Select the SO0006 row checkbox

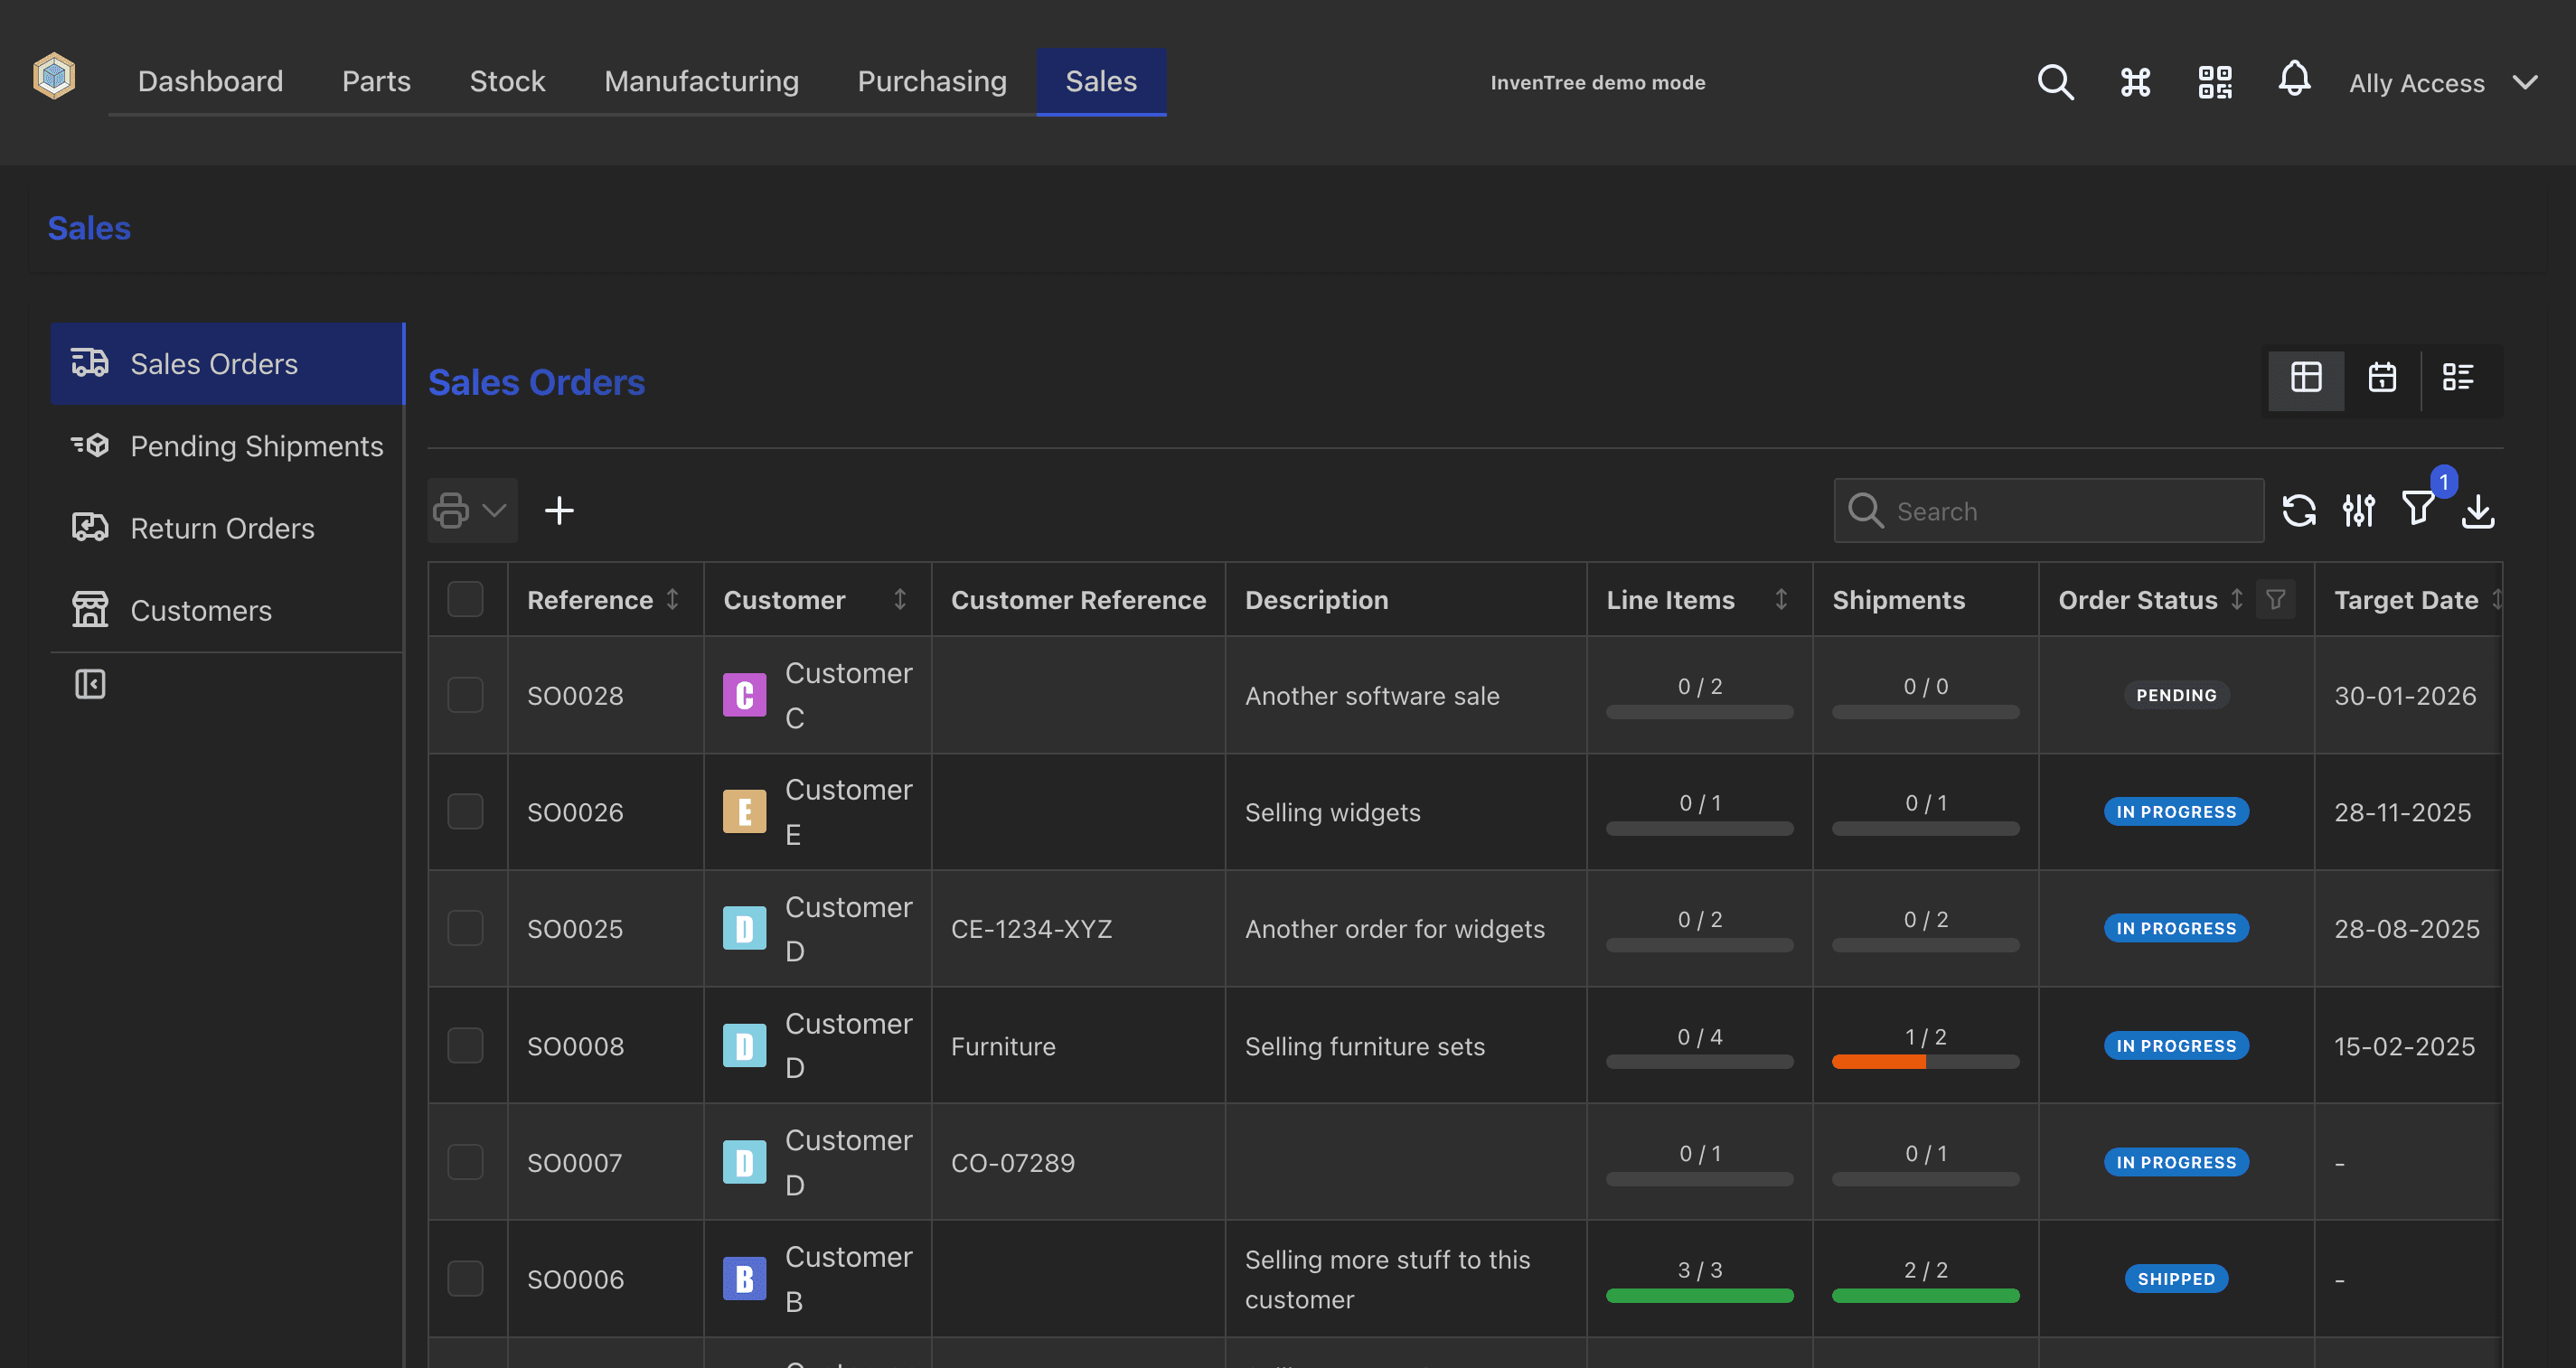pyautogui.click(x=465, y=1279)
